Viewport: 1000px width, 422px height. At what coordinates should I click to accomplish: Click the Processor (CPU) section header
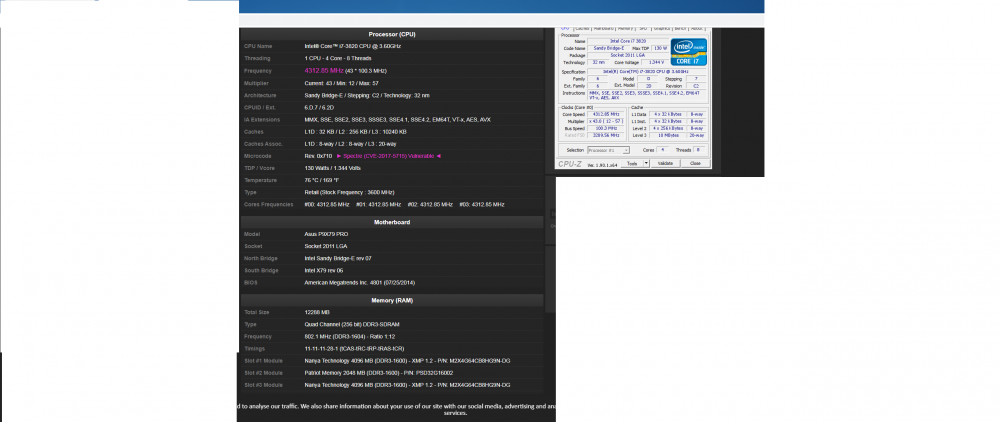coord(392,34)
